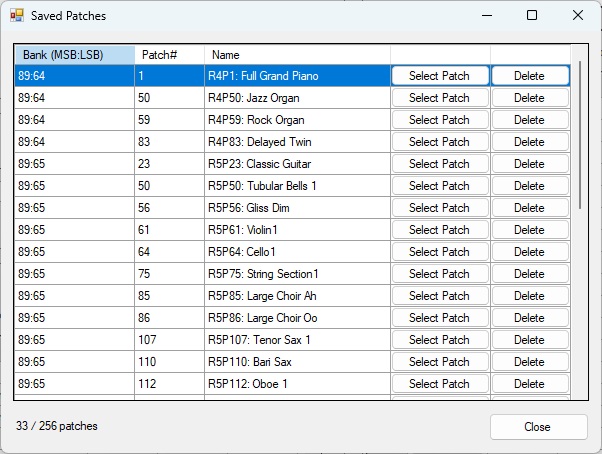Viewport: 602px width, 454px height.
Task: Click the vertical scrollbar thumb
Action: [x=580, y=135]
